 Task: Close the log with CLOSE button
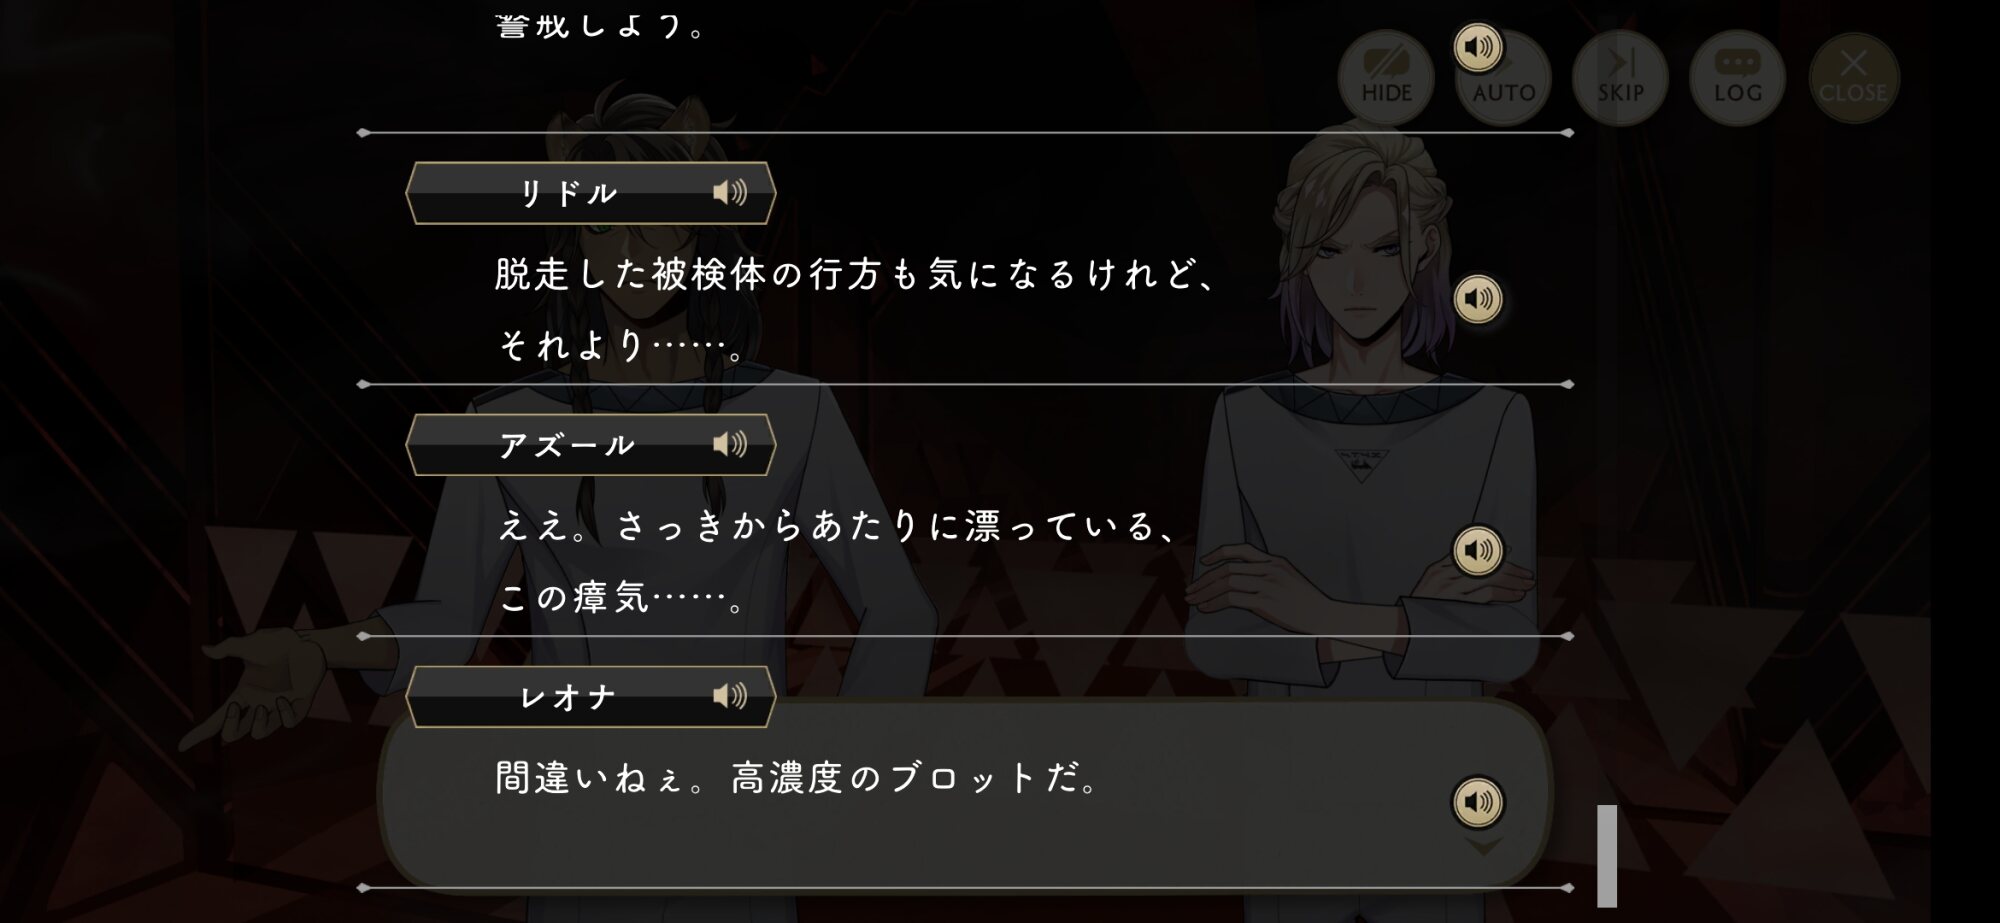(x=1854, y=78)
